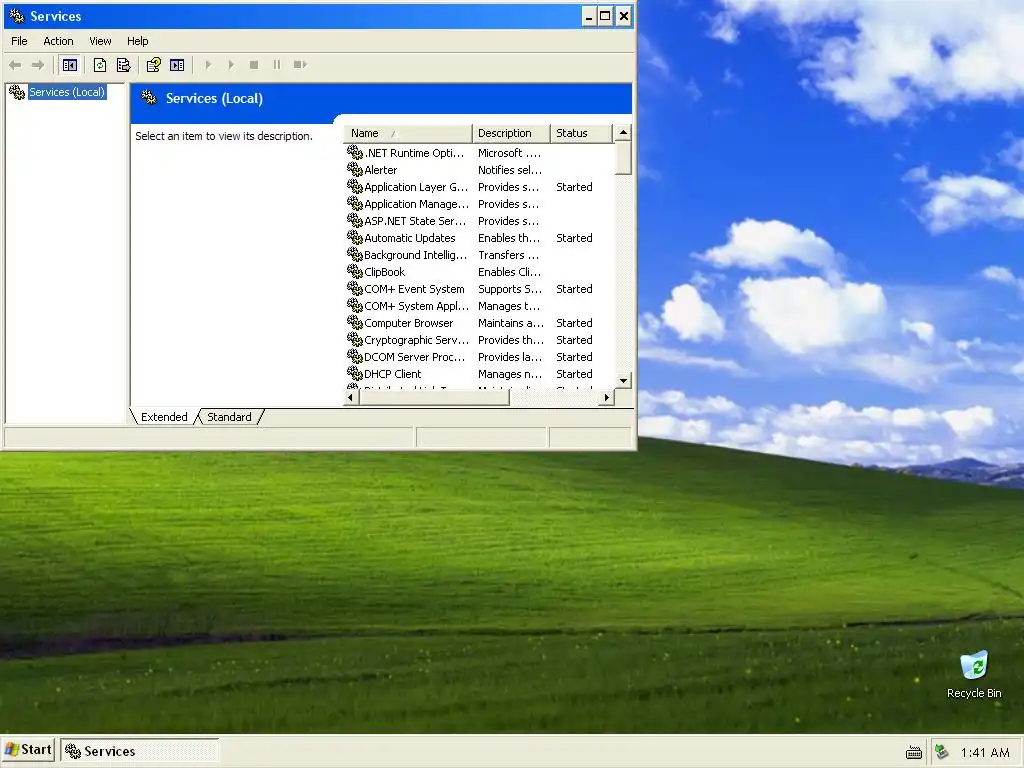This screenshot has width=1024, height=768.
Task: Select the ASP.NET State Ser... service
Action: tap(415, 221)
